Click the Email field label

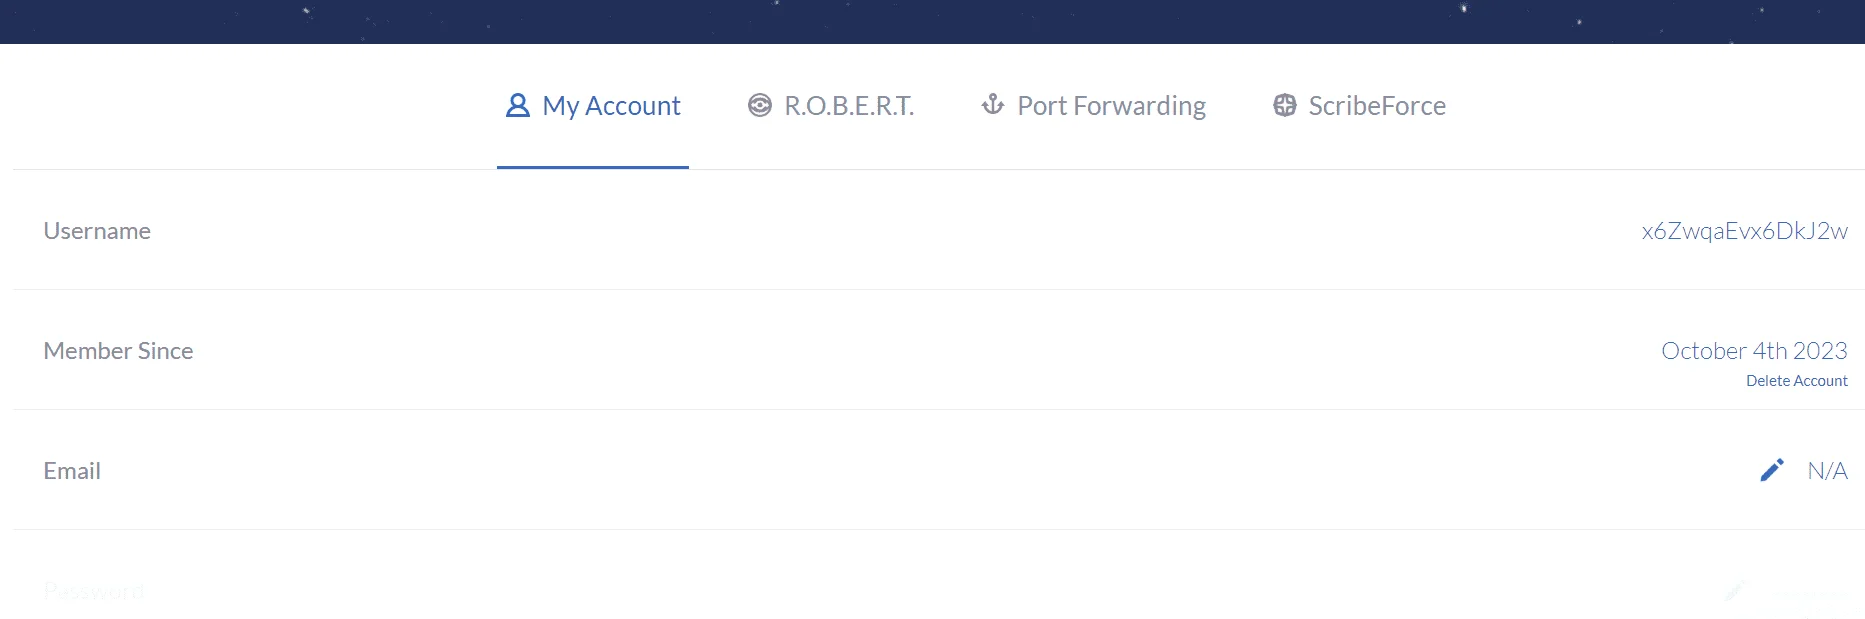coord(72,471)
